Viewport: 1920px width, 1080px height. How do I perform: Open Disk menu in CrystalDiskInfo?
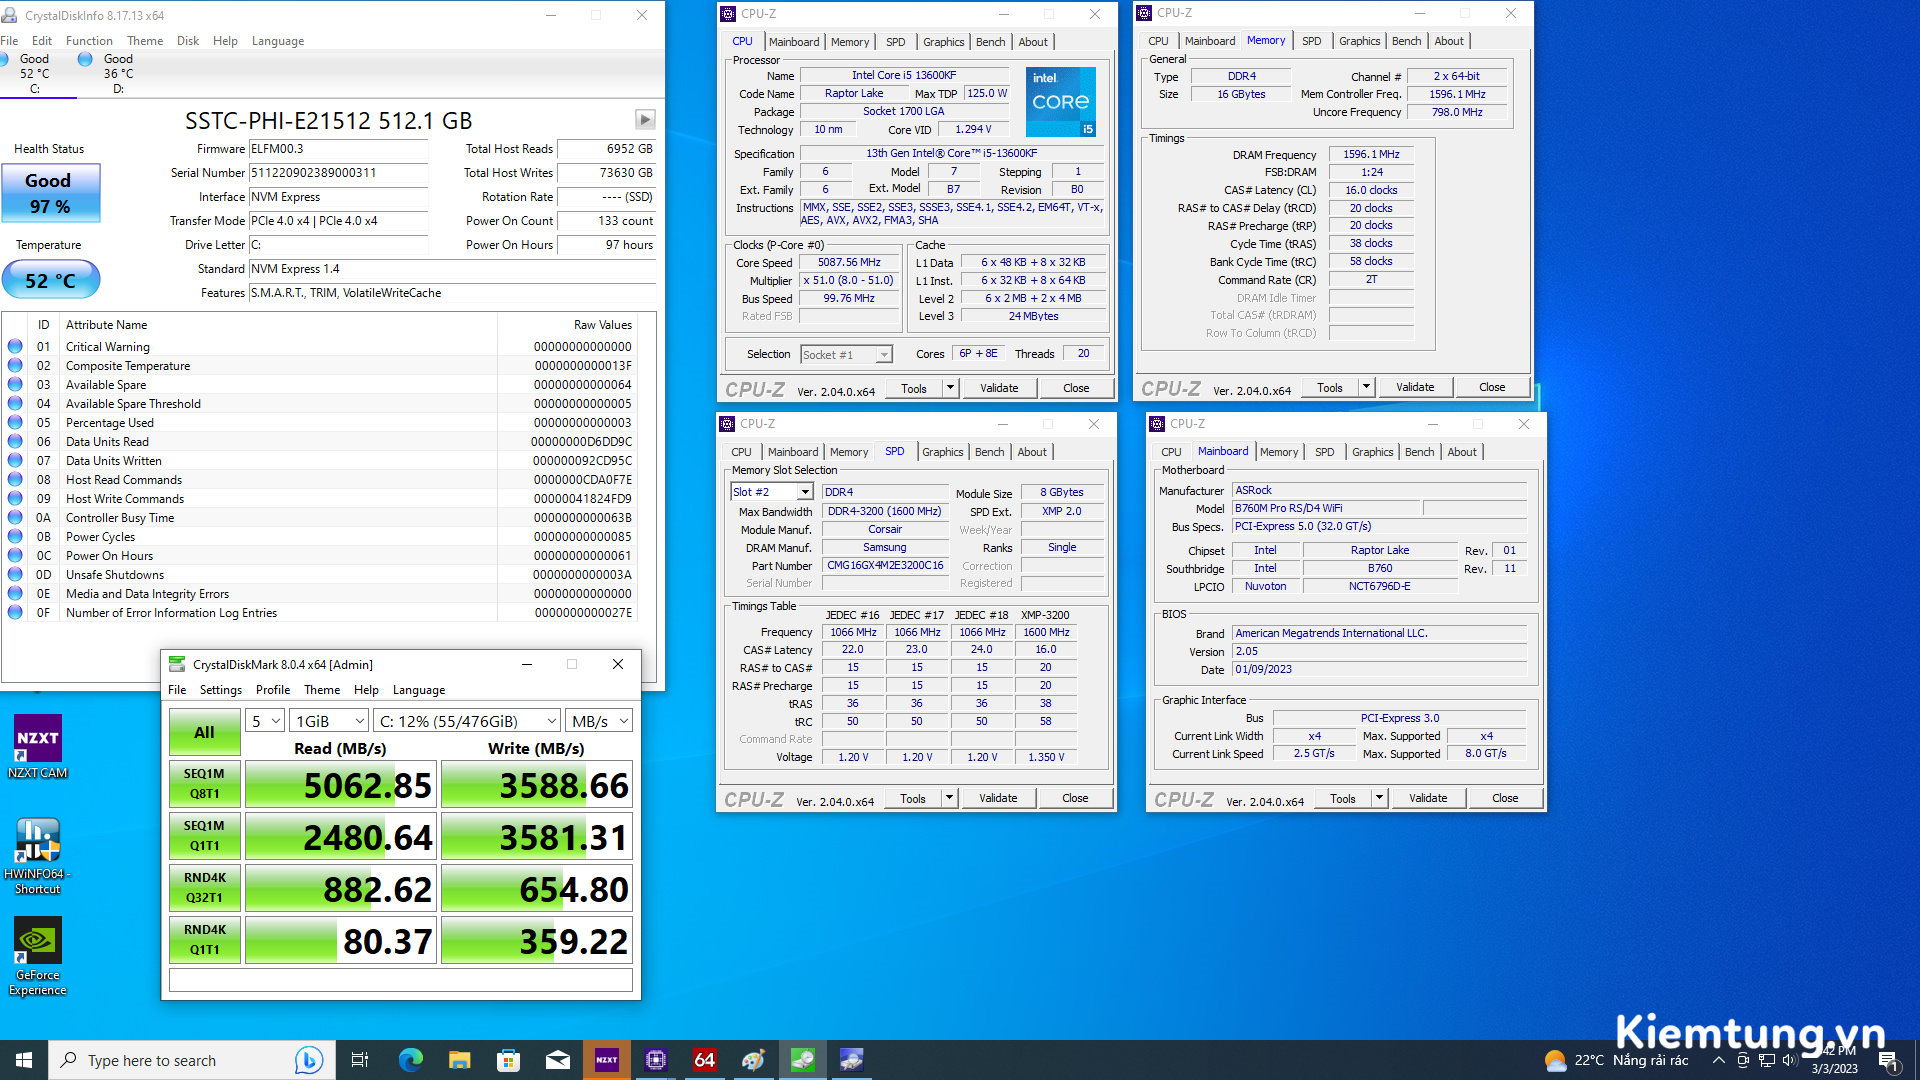click(x=188, y=41)
